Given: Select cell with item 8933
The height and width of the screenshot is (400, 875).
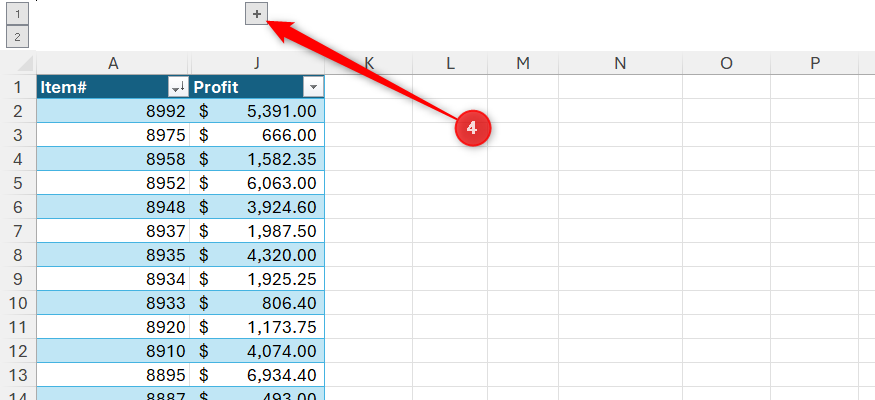Looking at the screenshot, I should click(x=113, y=303).
